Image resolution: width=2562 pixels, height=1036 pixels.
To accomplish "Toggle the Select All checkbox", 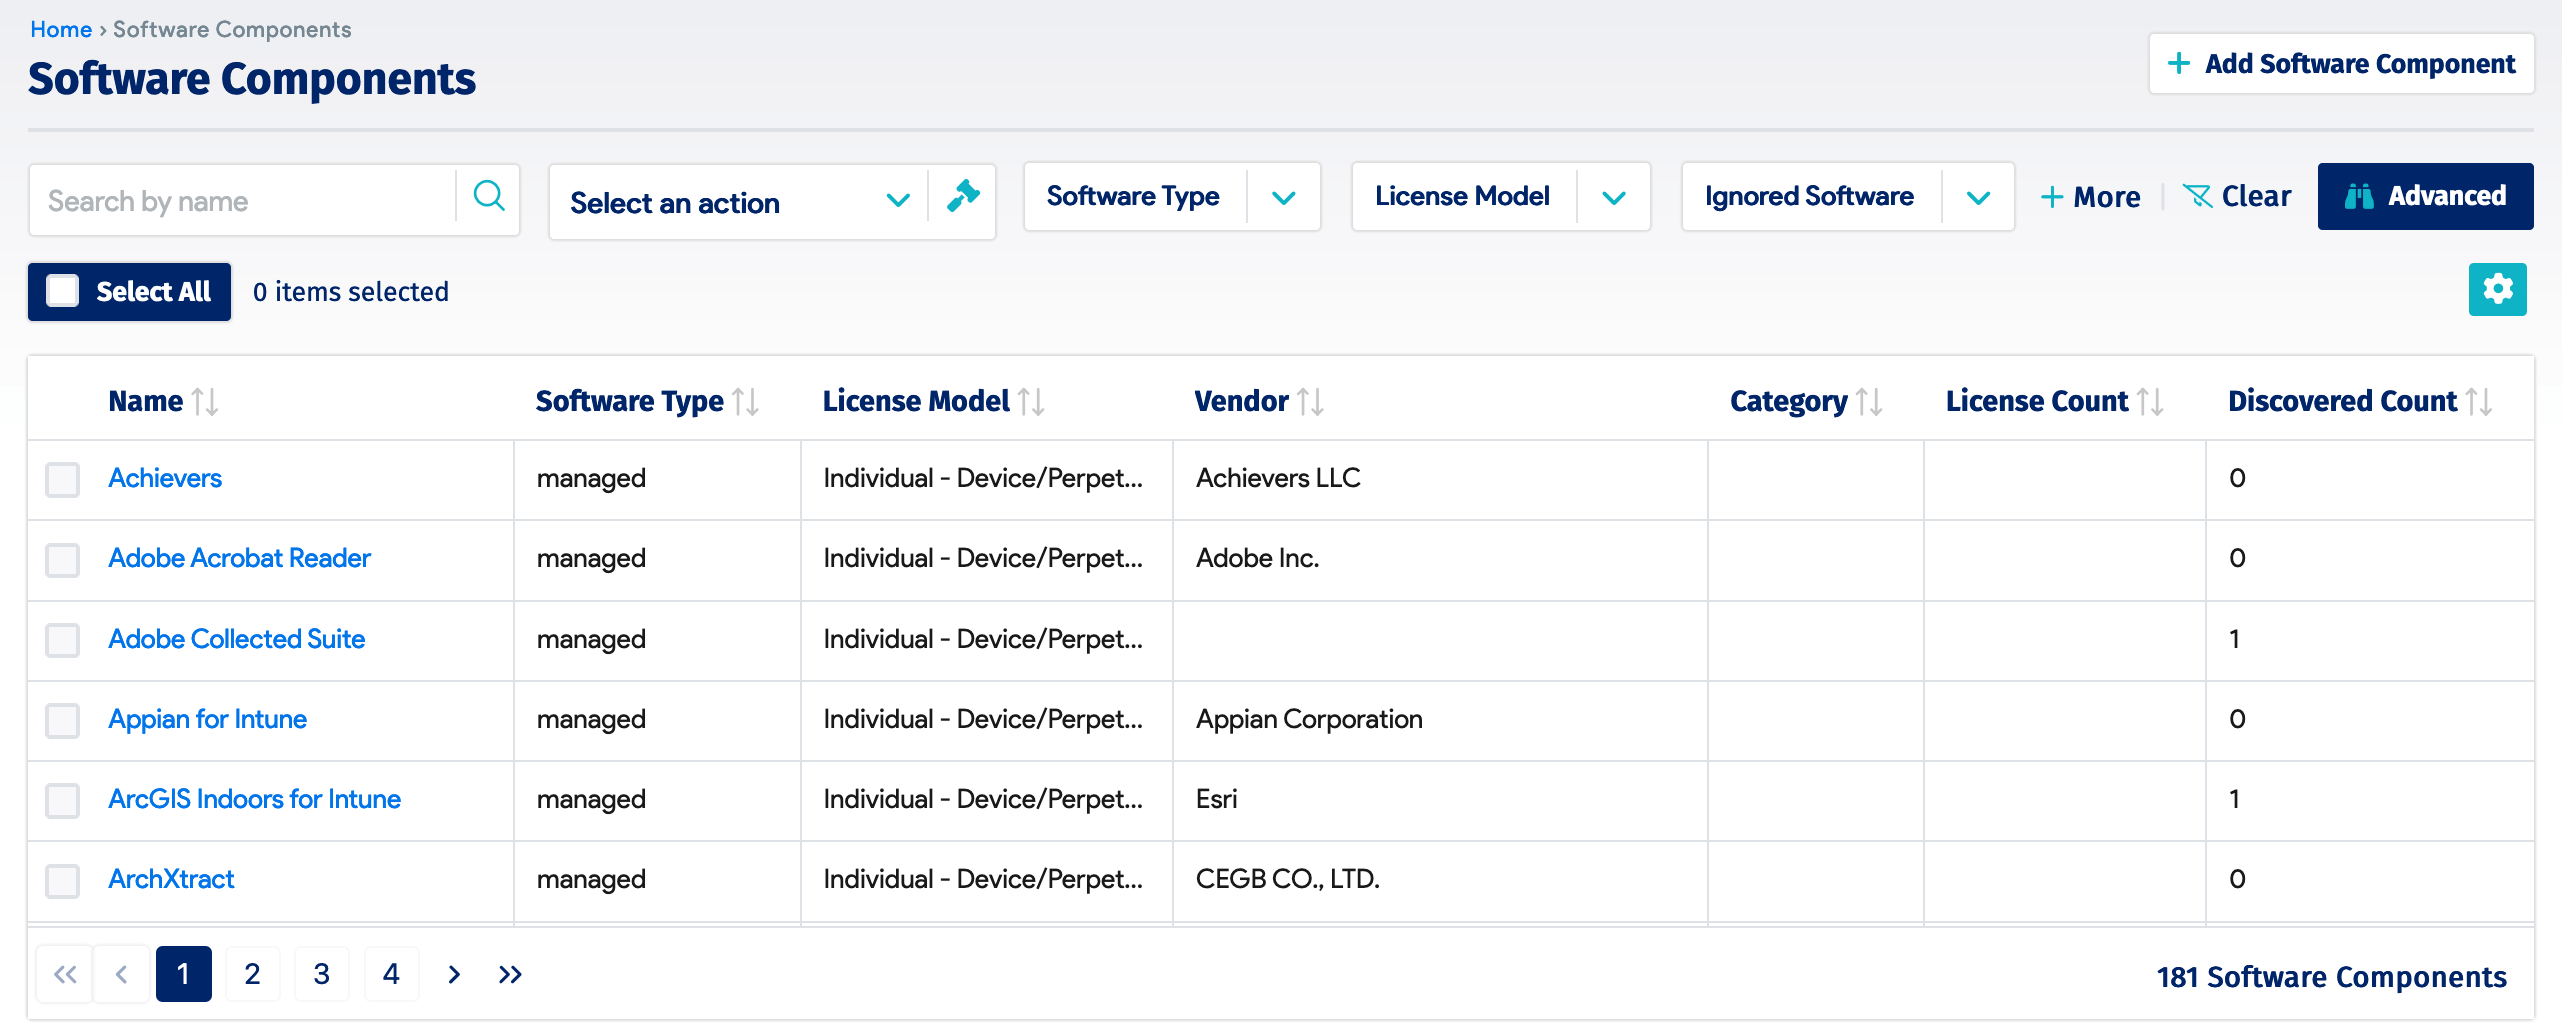I will tap(63, 291).
